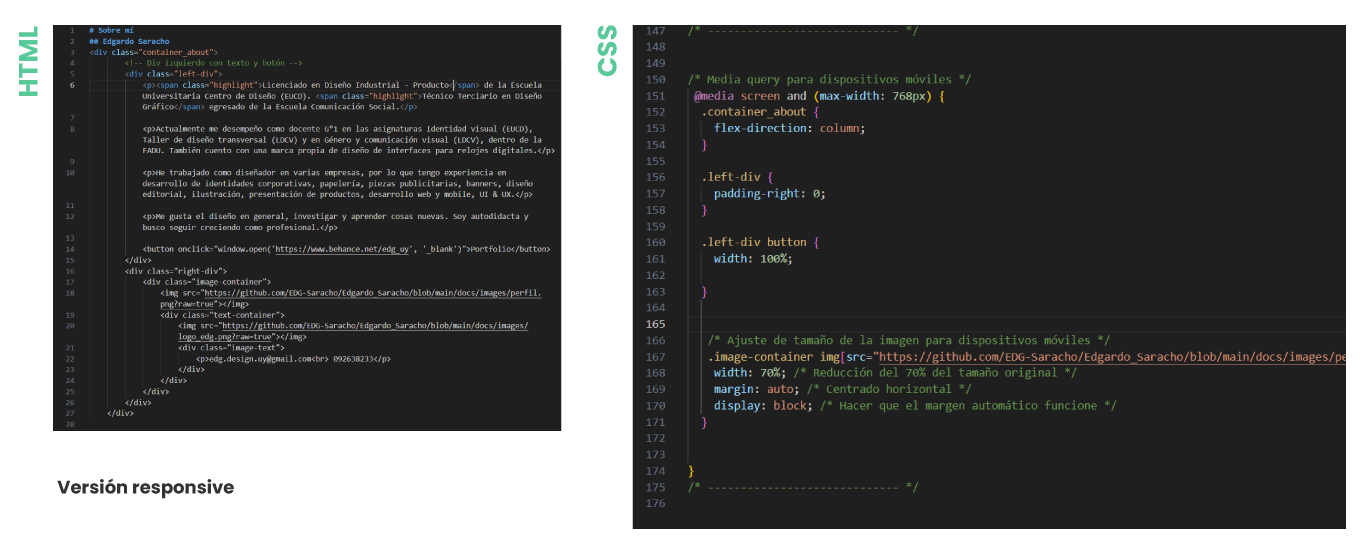Click the 'padding-right: 0;' declaration
This screenshot has width=1366, height=553.
769,193
